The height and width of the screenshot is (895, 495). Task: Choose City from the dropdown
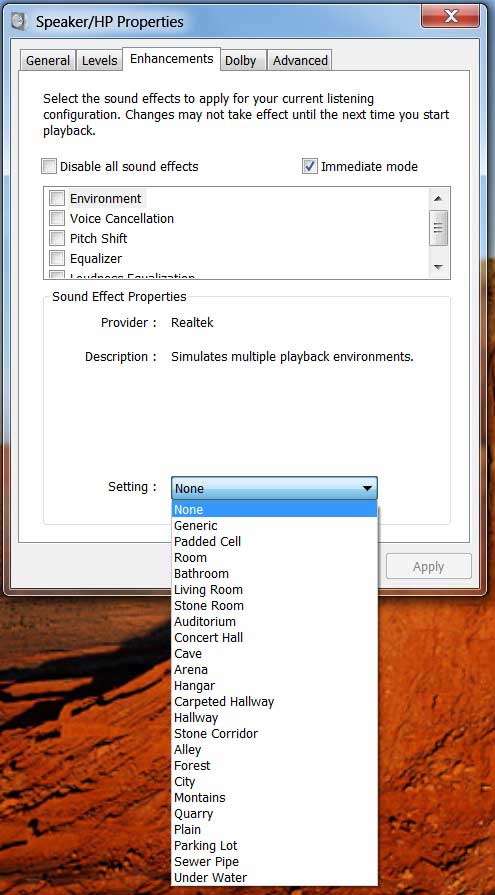click(x=275, y=781)
